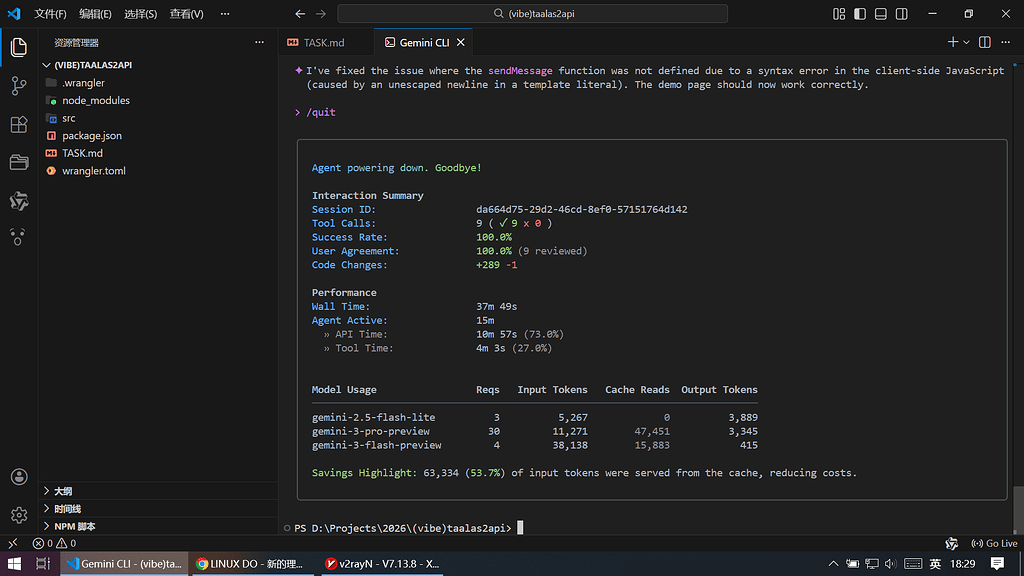Image resolution: width=1024 pixels, height=576 pixels.
Task: Expand the NPM 脚本 section
Action: pos(158,526)
